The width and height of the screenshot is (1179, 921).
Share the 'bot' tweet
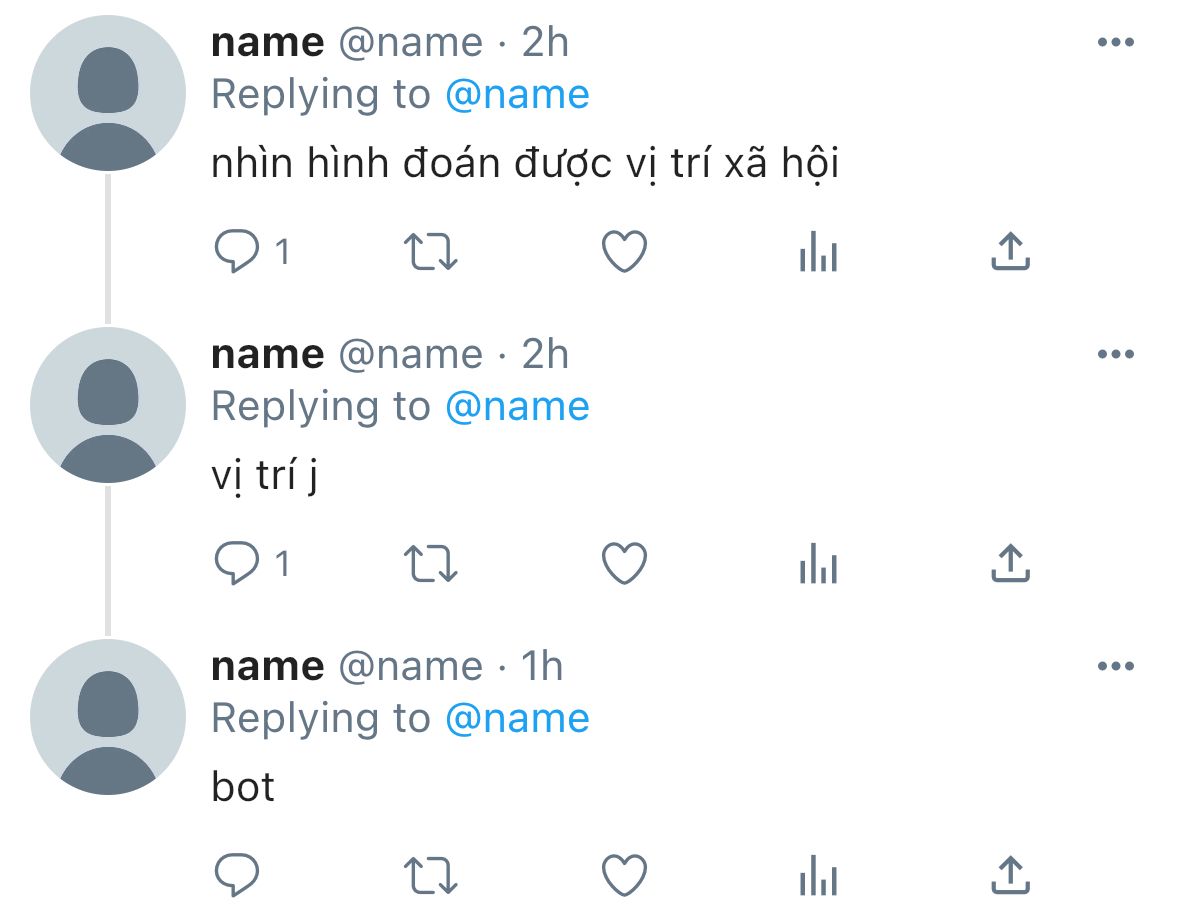[x=1010, y=876]
